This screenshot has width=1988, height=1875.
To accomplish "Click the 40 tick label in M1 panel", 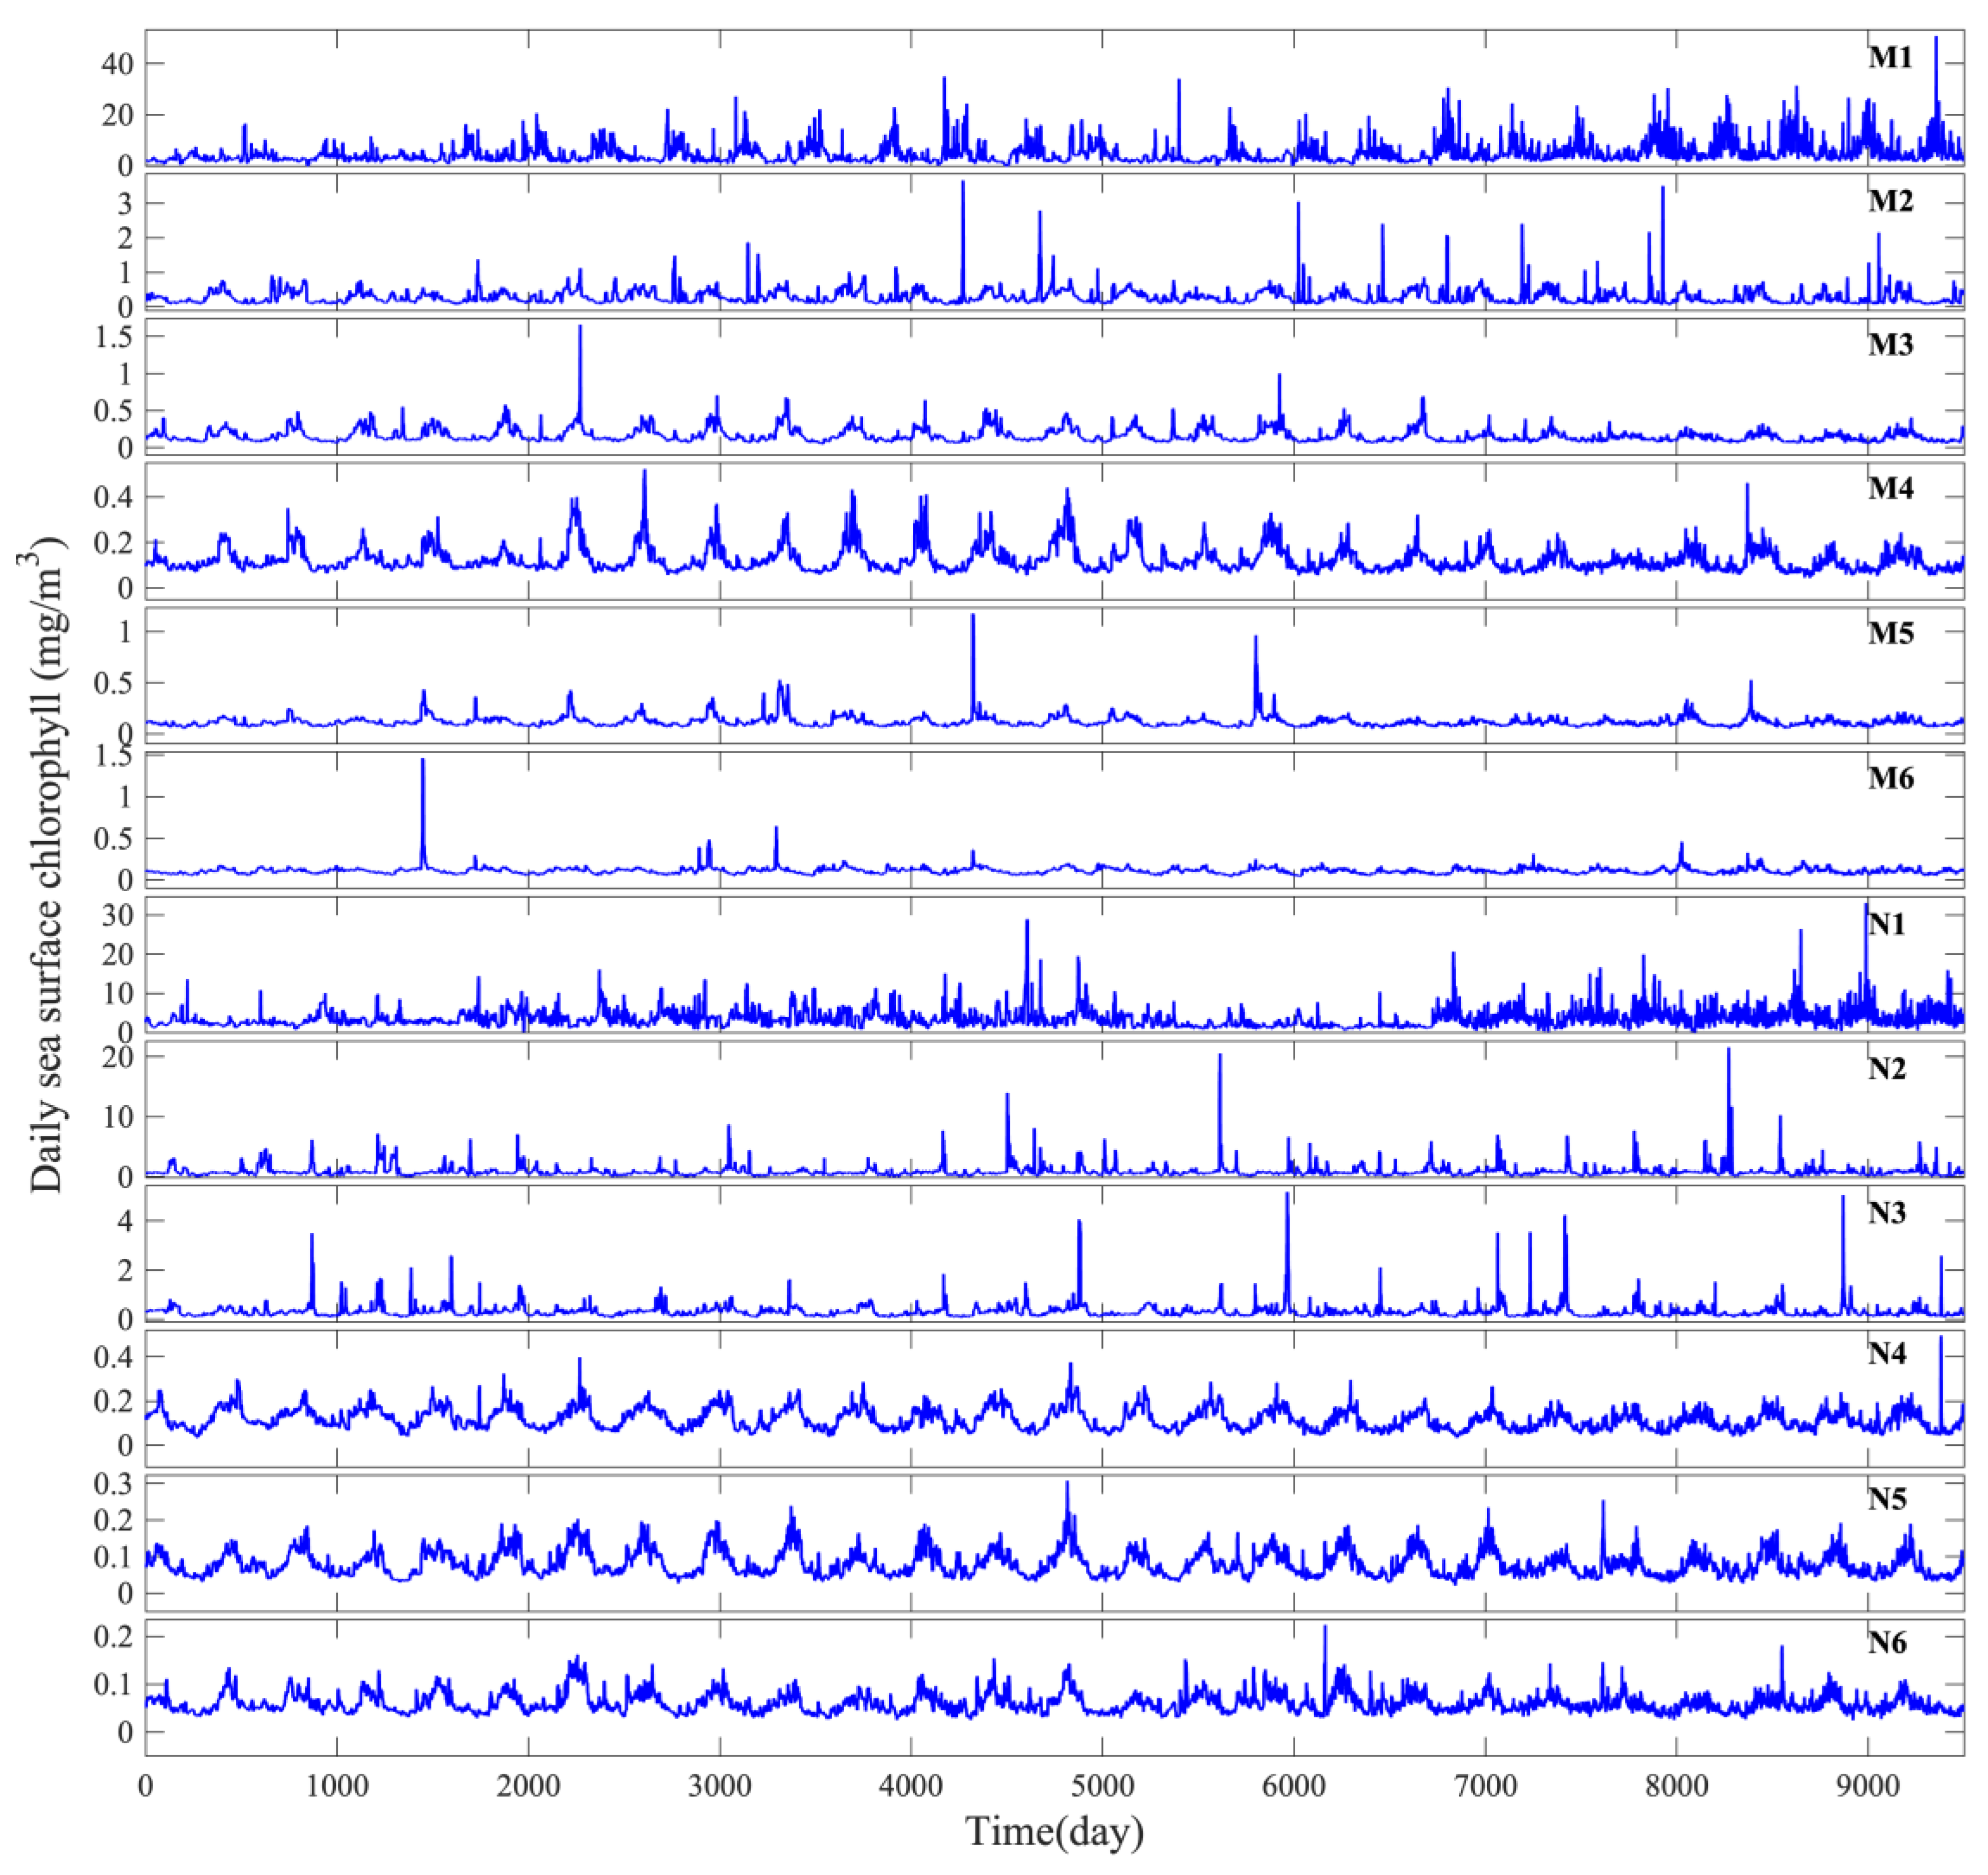I will 118,64.
